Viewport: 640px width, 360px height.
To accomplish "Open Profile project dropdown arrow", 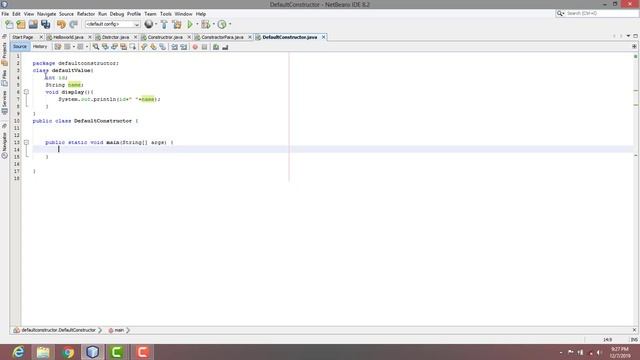I will tap(230, 24).
